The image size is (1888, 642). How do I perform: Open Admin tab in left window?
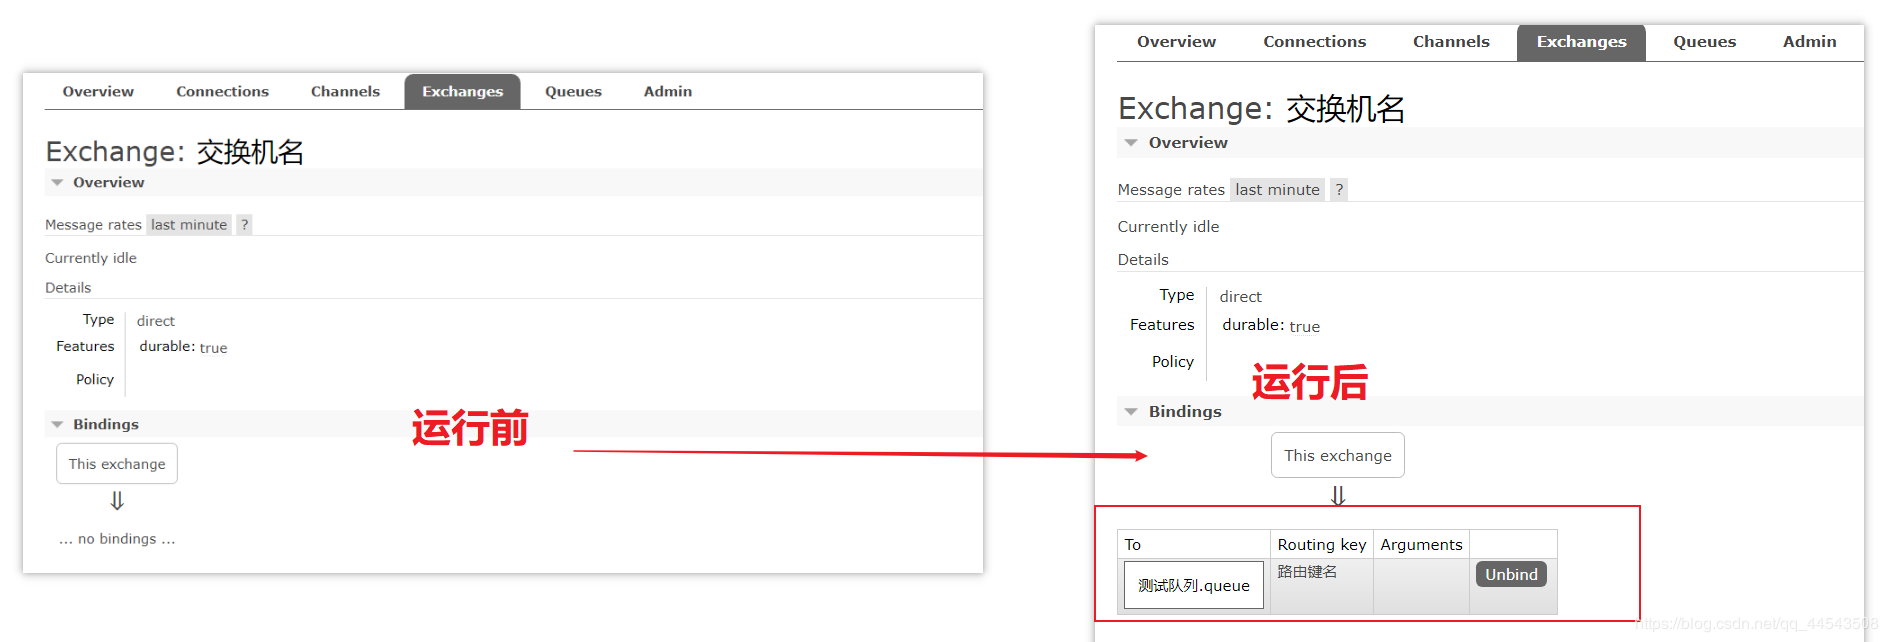pyautogui.click(x=667, y=91)
